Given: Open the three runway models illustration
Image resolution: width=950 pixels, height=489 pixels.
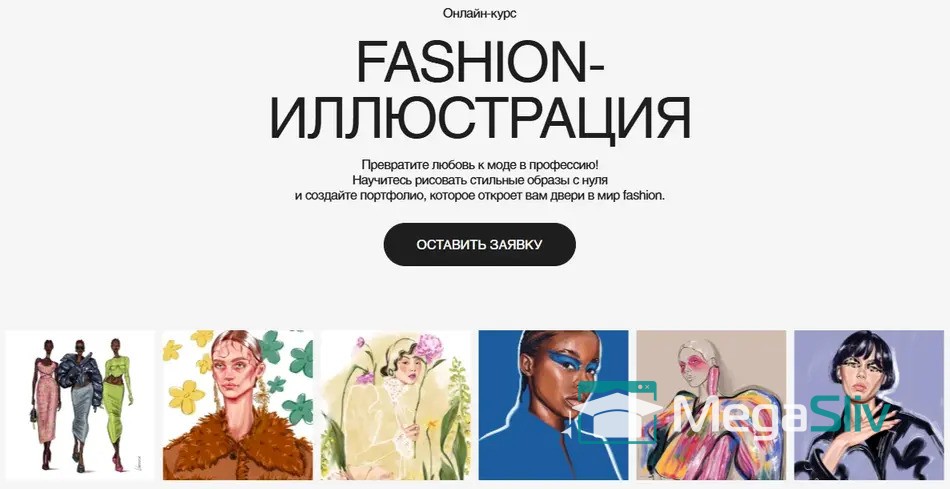Looking at the screenshot, I should (81, 405).
